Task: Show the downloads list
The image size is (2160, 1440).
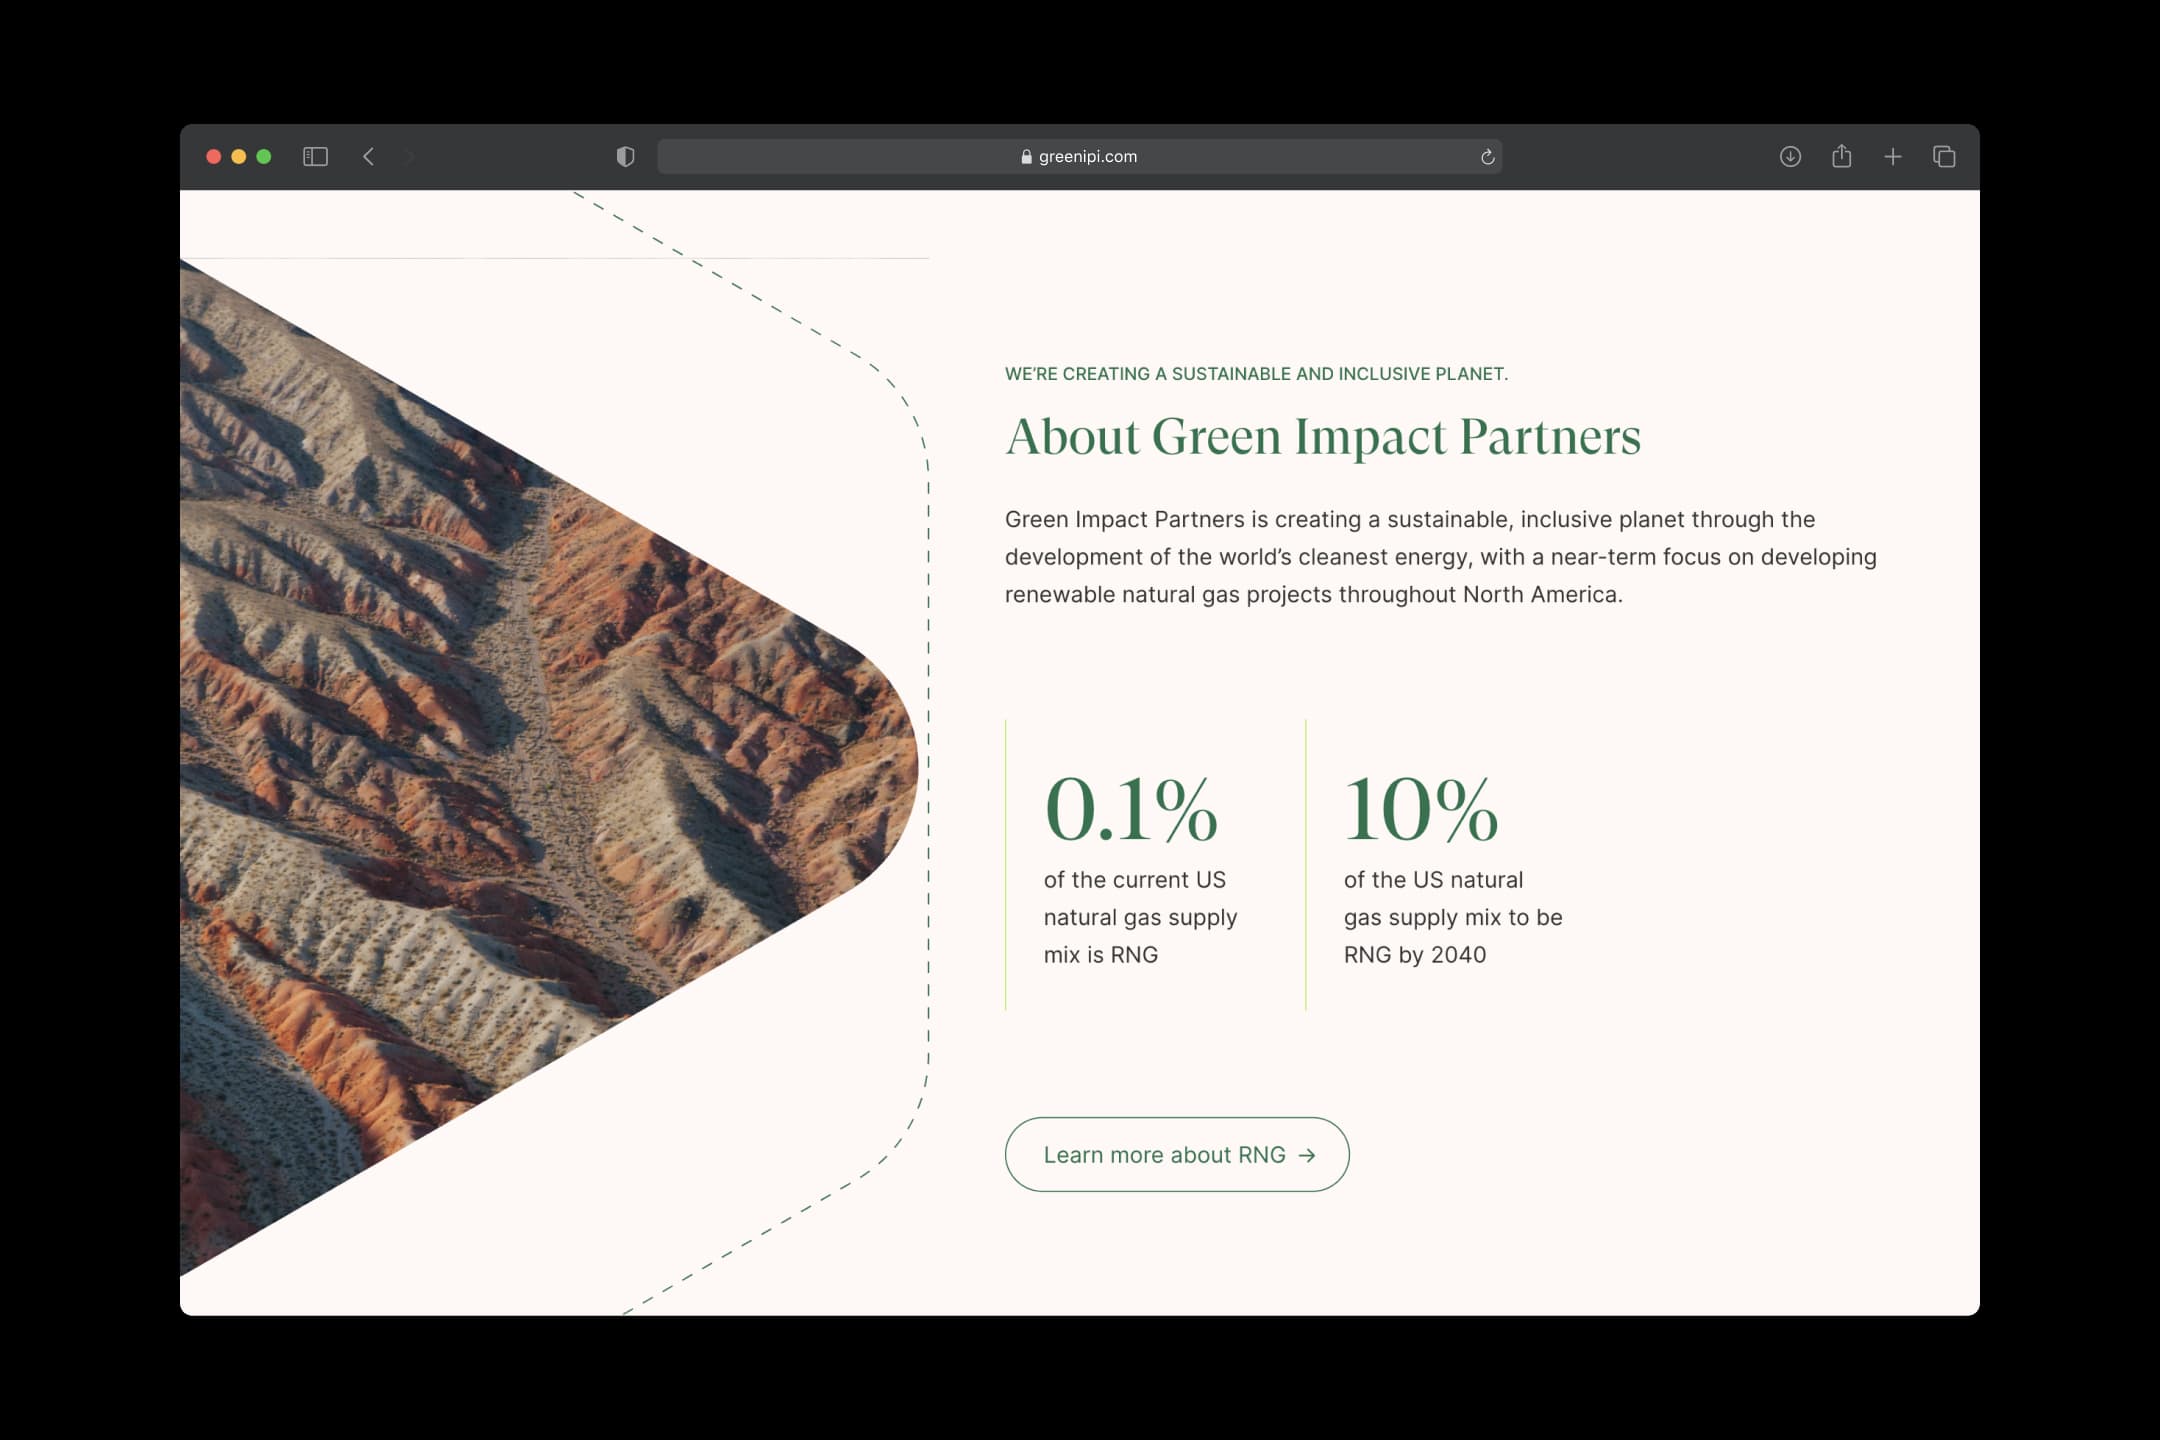Action: click(1790, 157)
